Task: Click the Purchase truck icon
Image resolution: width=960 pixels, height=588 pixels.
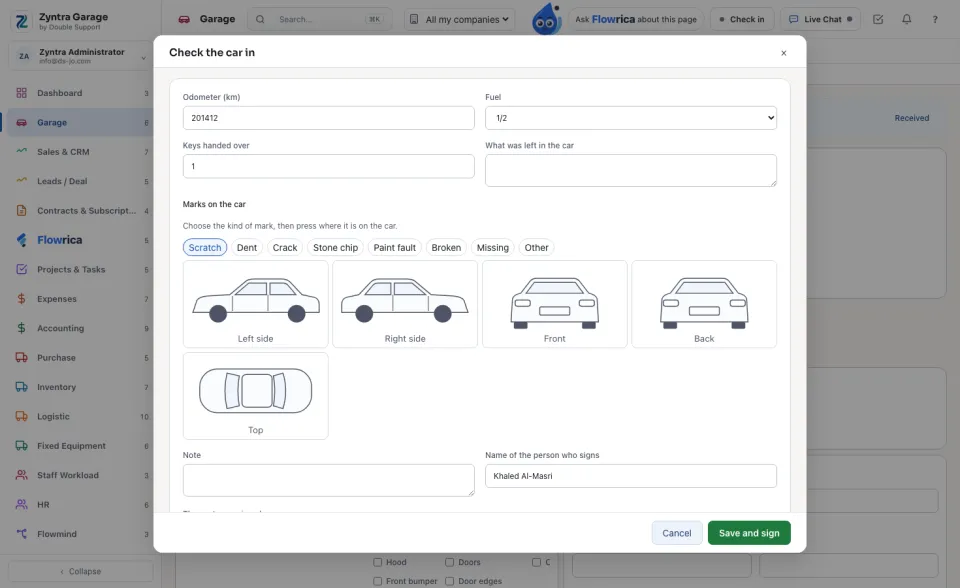Action: [x=21, y=357]
